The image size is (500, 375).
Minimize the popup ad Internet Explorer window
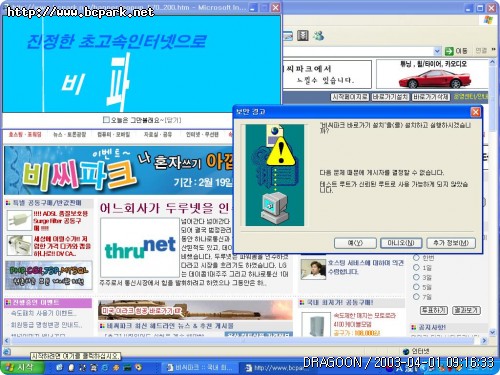point(253,8)
